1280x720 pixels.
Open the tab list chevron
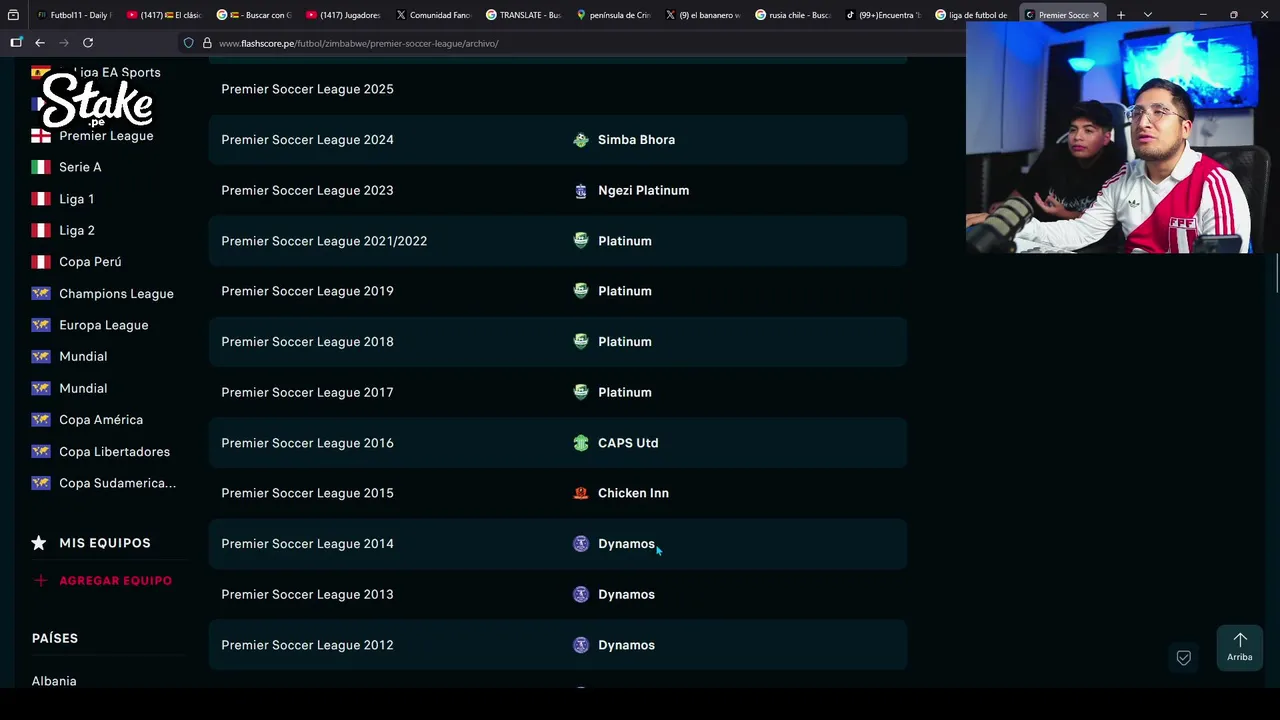pyautogui.click(x=1147, y=15)
